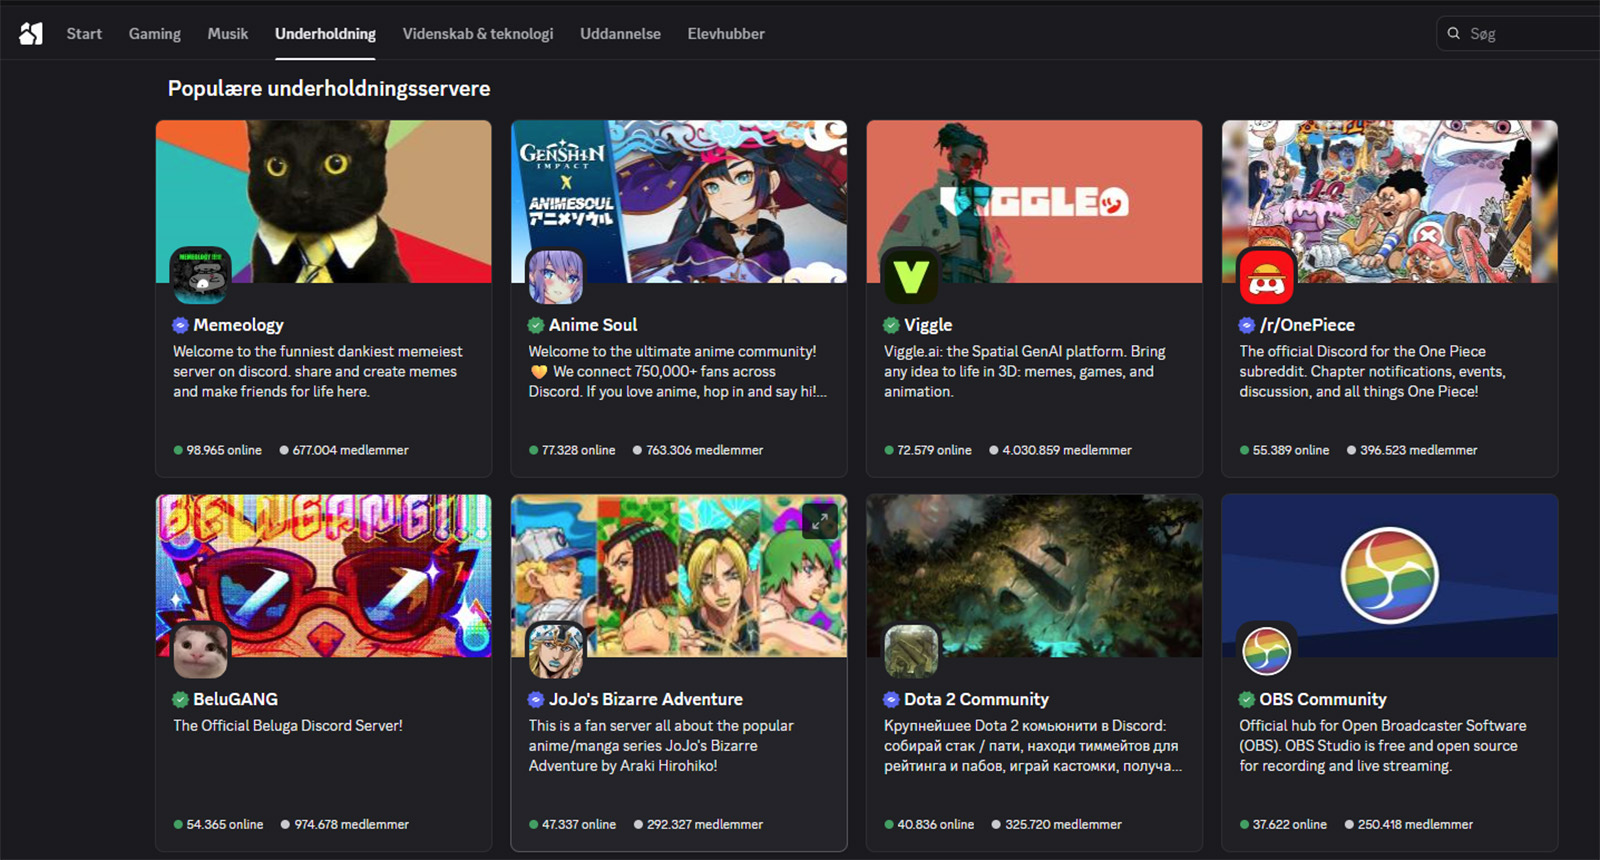
Task: Click the "Populære underholdningsservere" heading
Action: [329, 89]
